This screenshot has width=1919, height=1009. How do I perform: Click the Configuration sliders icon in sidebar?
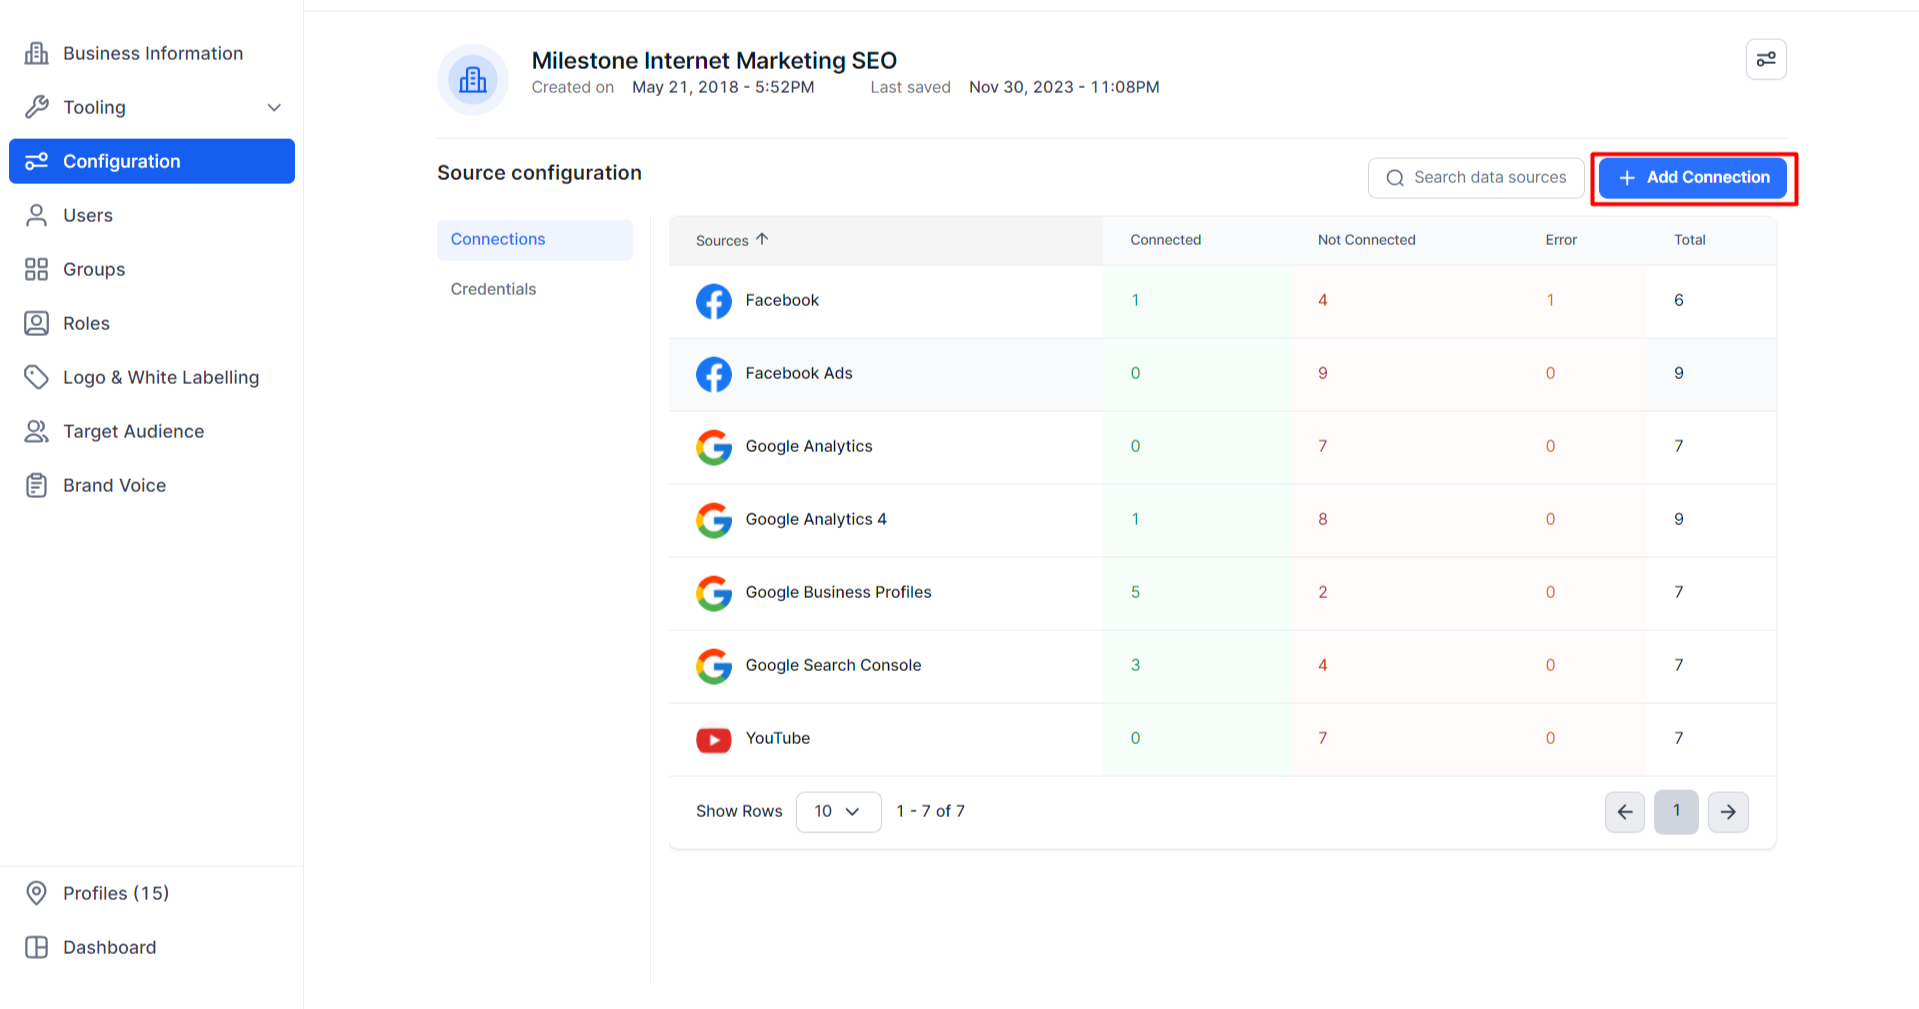point(36,161)
